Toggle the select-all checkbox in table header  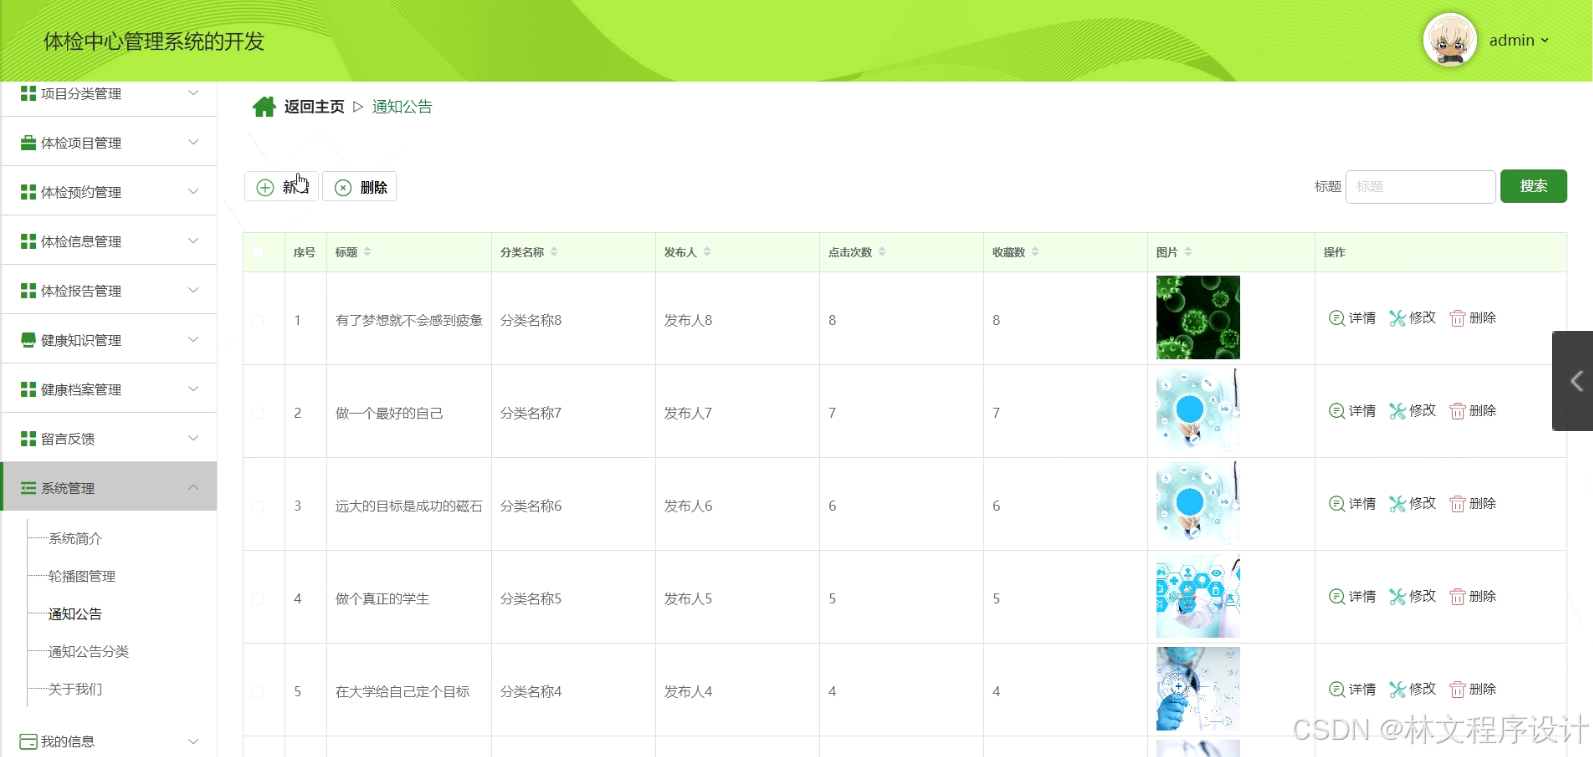(258, 252)
